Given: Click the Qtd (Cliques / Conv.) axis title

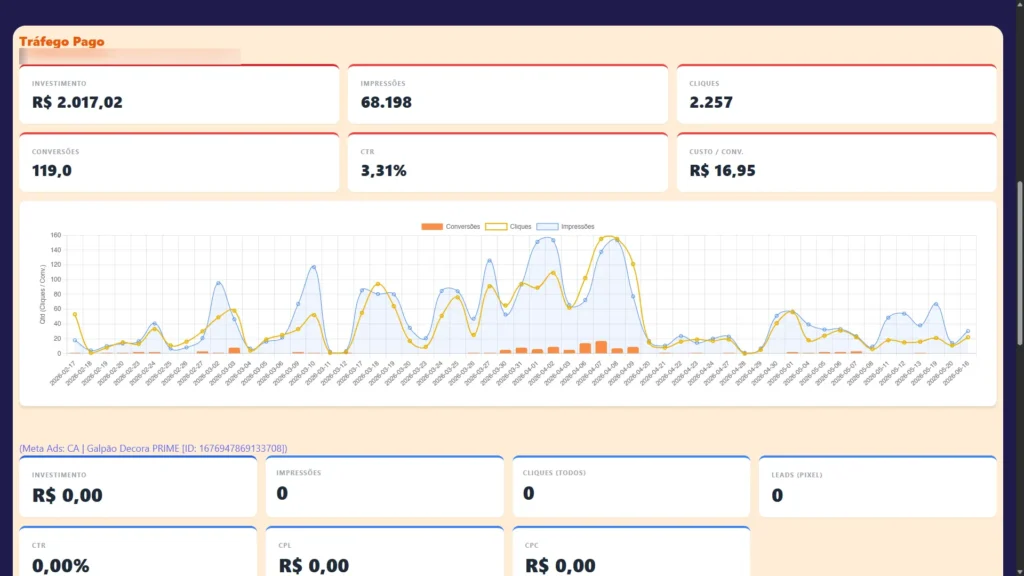Looking at the screenshot, I should tap(42, 294).
